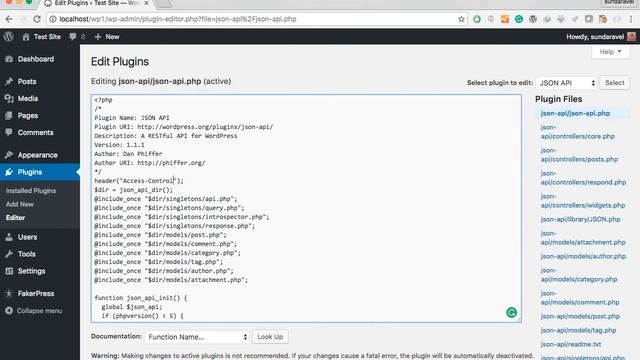
Task: Open json-api/controllers/respond.php file
Action: point(583,178)
